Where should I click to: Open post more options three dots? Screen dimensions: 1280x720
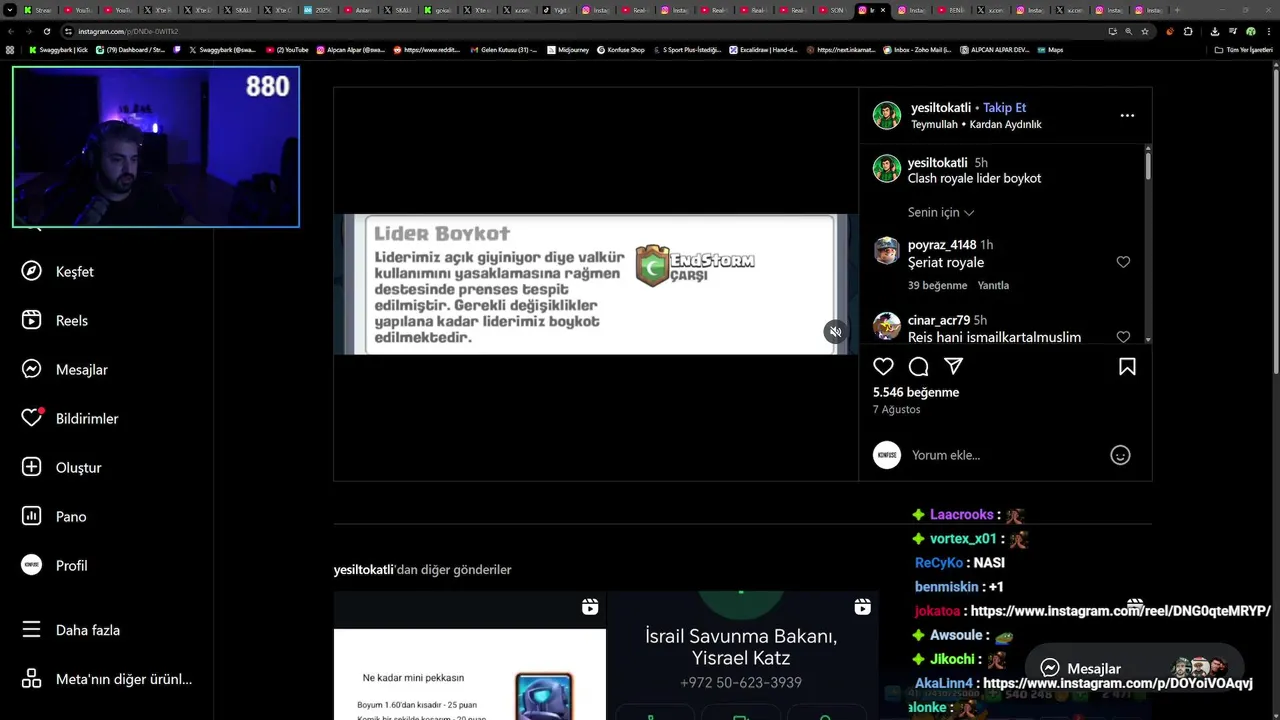tap(1127, 115)
